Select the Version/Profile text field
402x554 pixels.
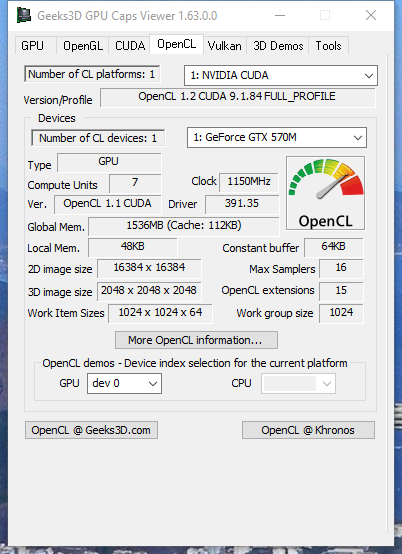(x=237, y=97)
